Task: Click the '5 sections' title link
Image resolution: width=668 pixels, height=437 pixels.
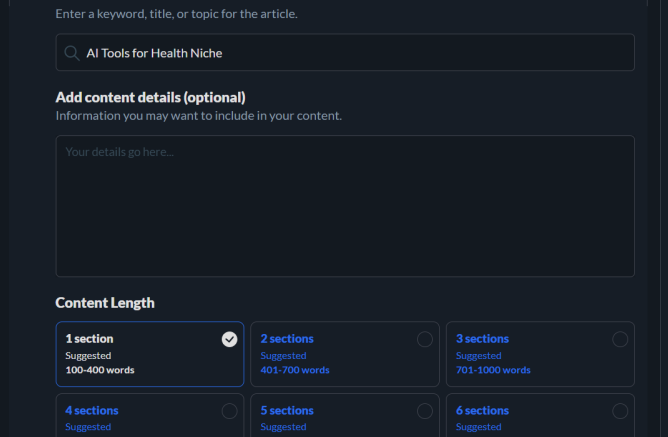Action: [287, 411]
